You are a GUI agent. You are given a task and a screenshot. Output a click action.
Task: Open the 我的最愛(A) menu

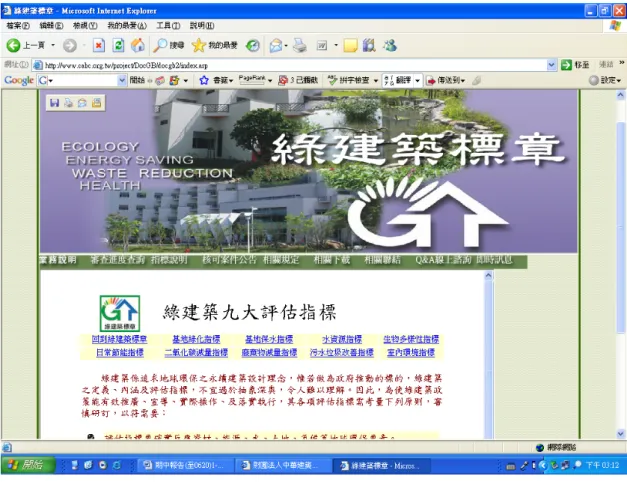[x=127, y=26]
